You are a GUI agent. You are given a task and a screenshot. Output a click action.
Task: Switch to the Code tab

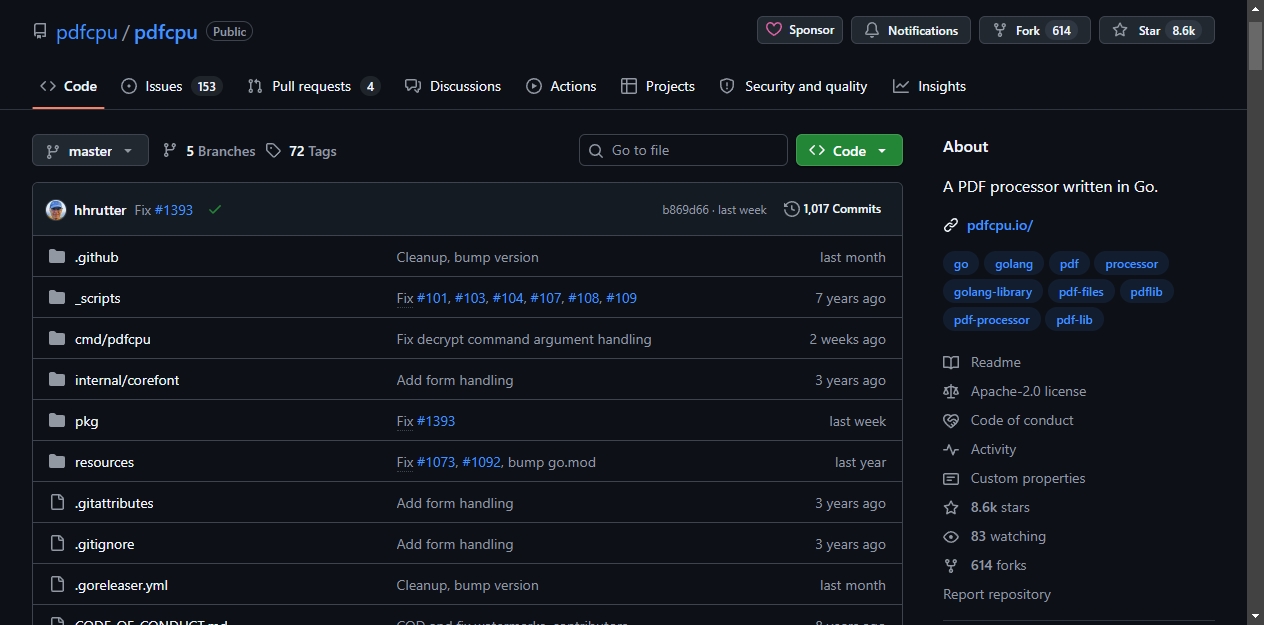(68, 86)
